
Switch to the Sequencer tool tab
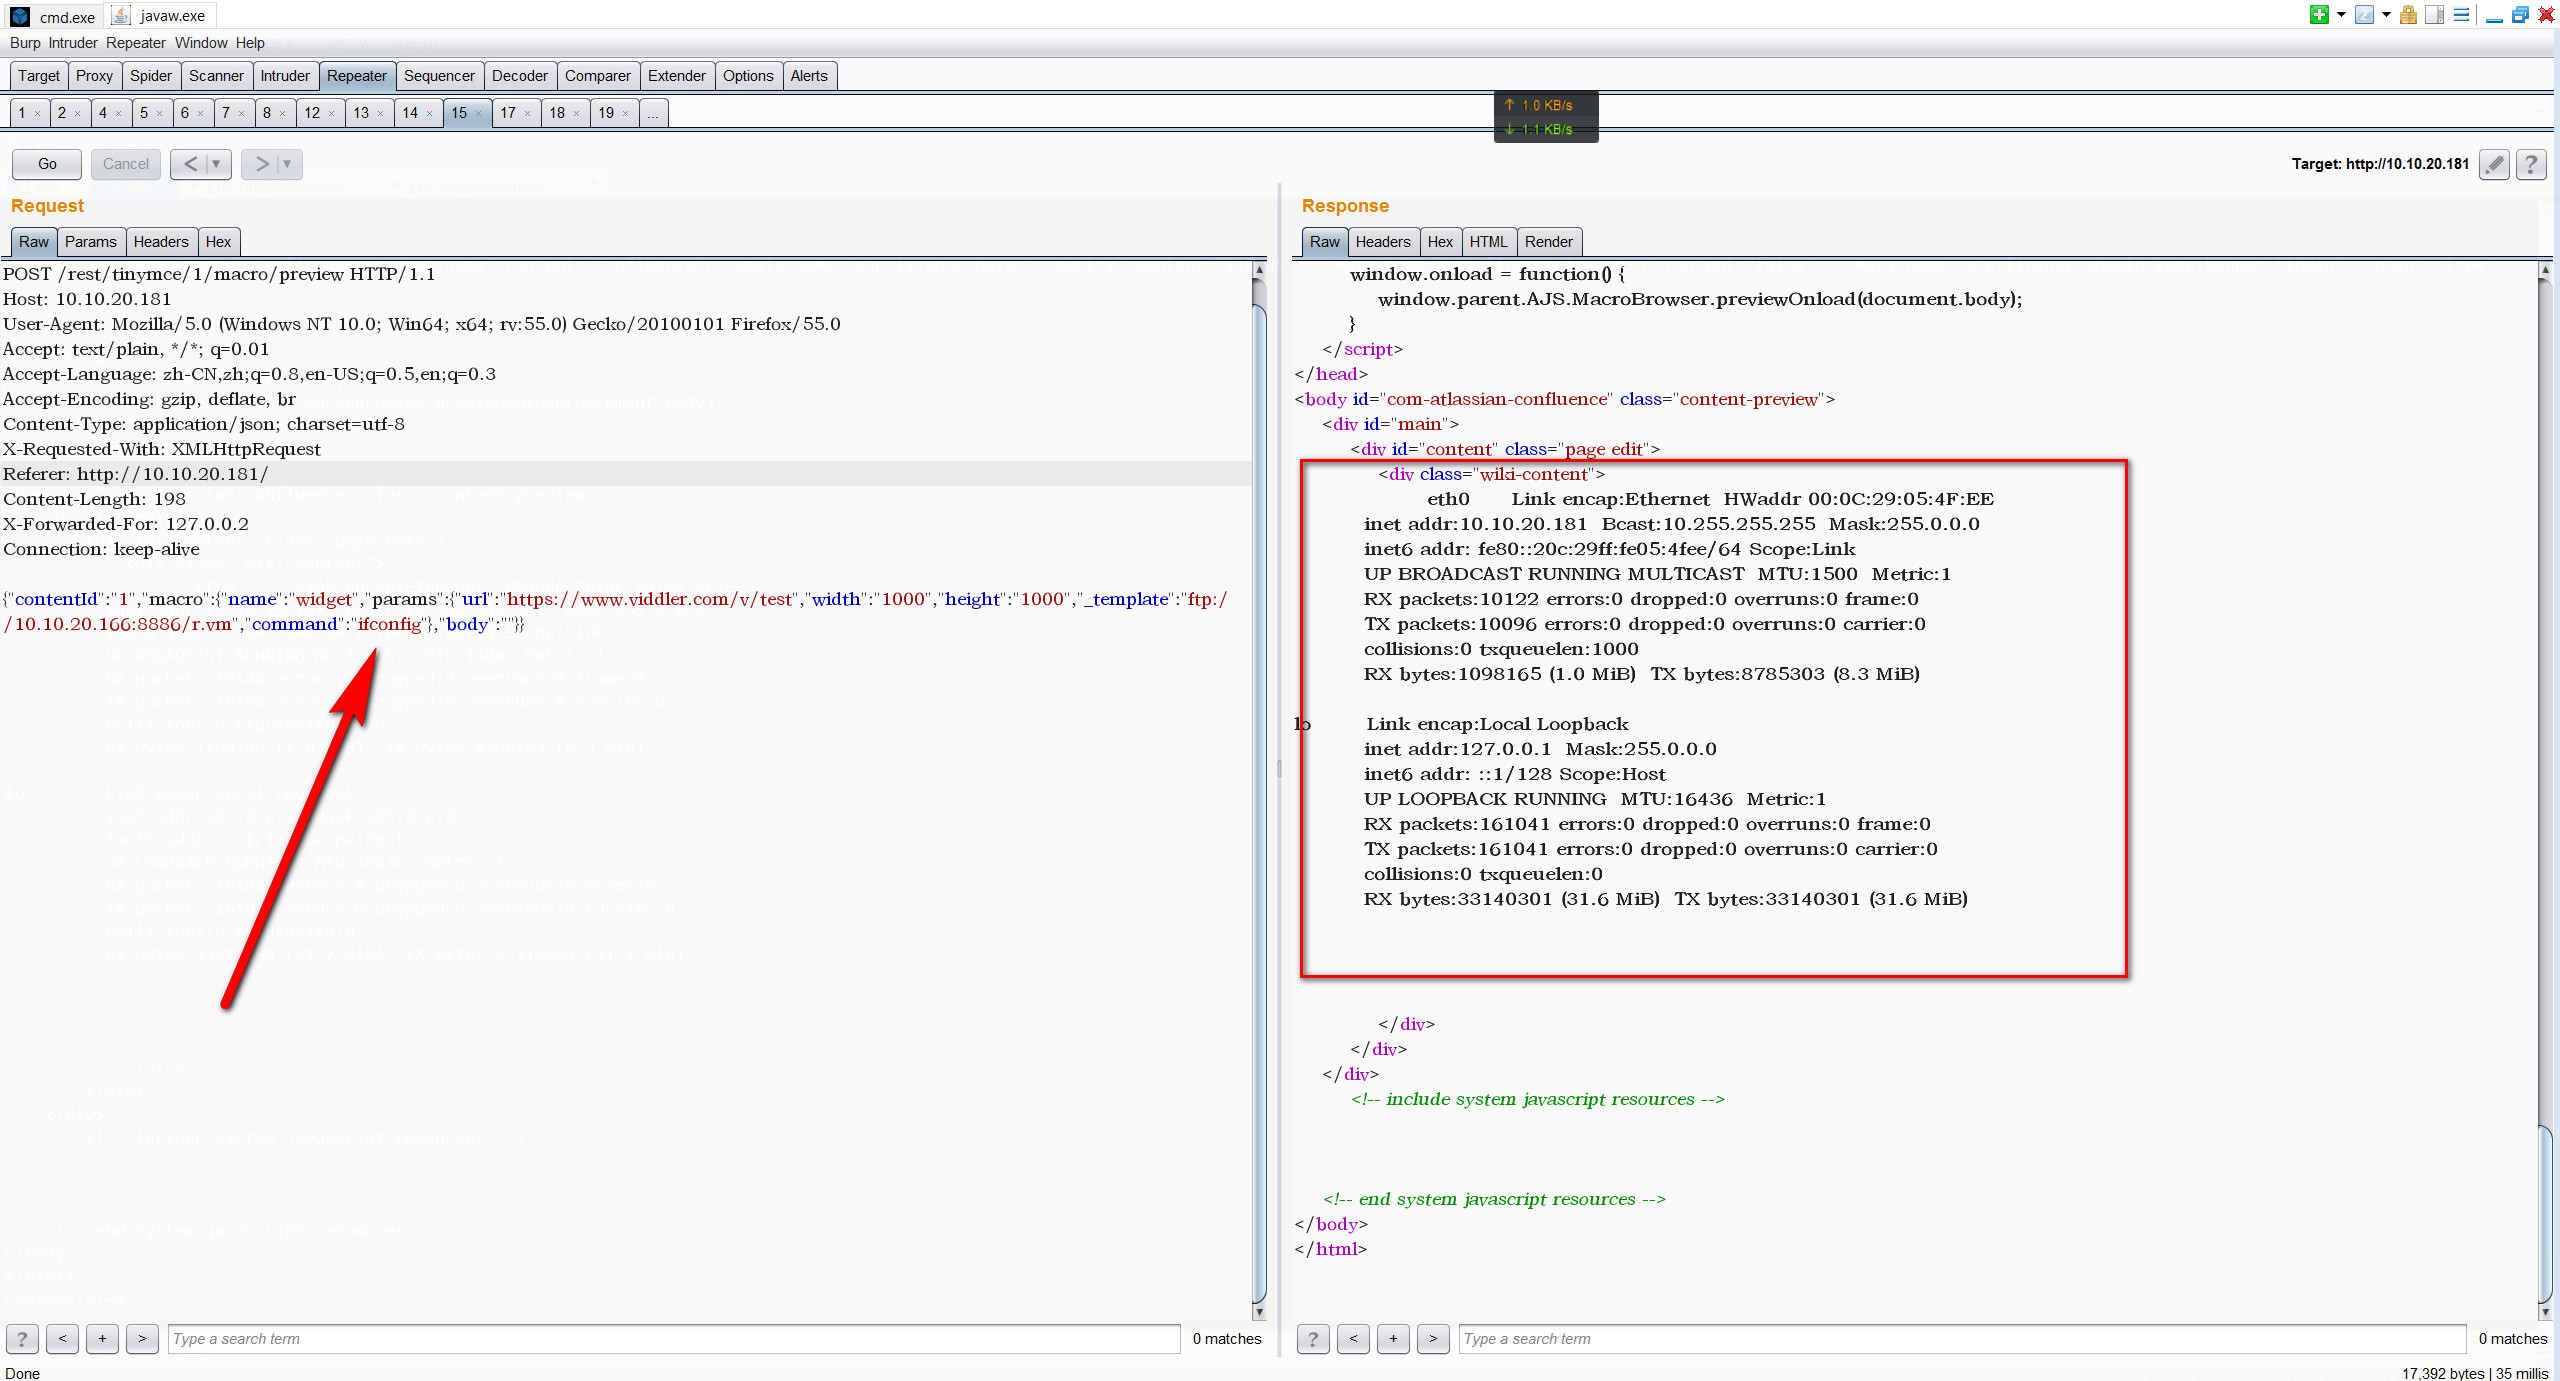point(439,76)
